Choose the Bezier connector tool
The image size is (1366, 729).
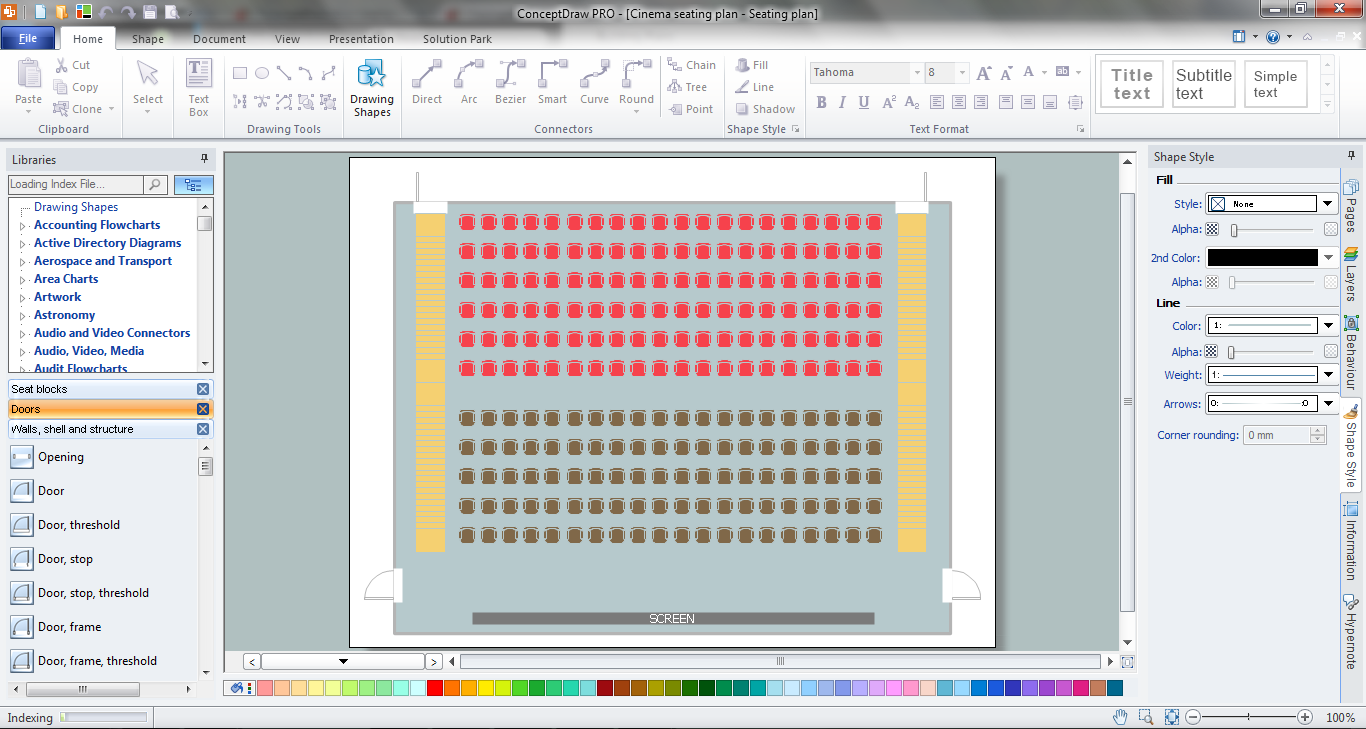510,82
